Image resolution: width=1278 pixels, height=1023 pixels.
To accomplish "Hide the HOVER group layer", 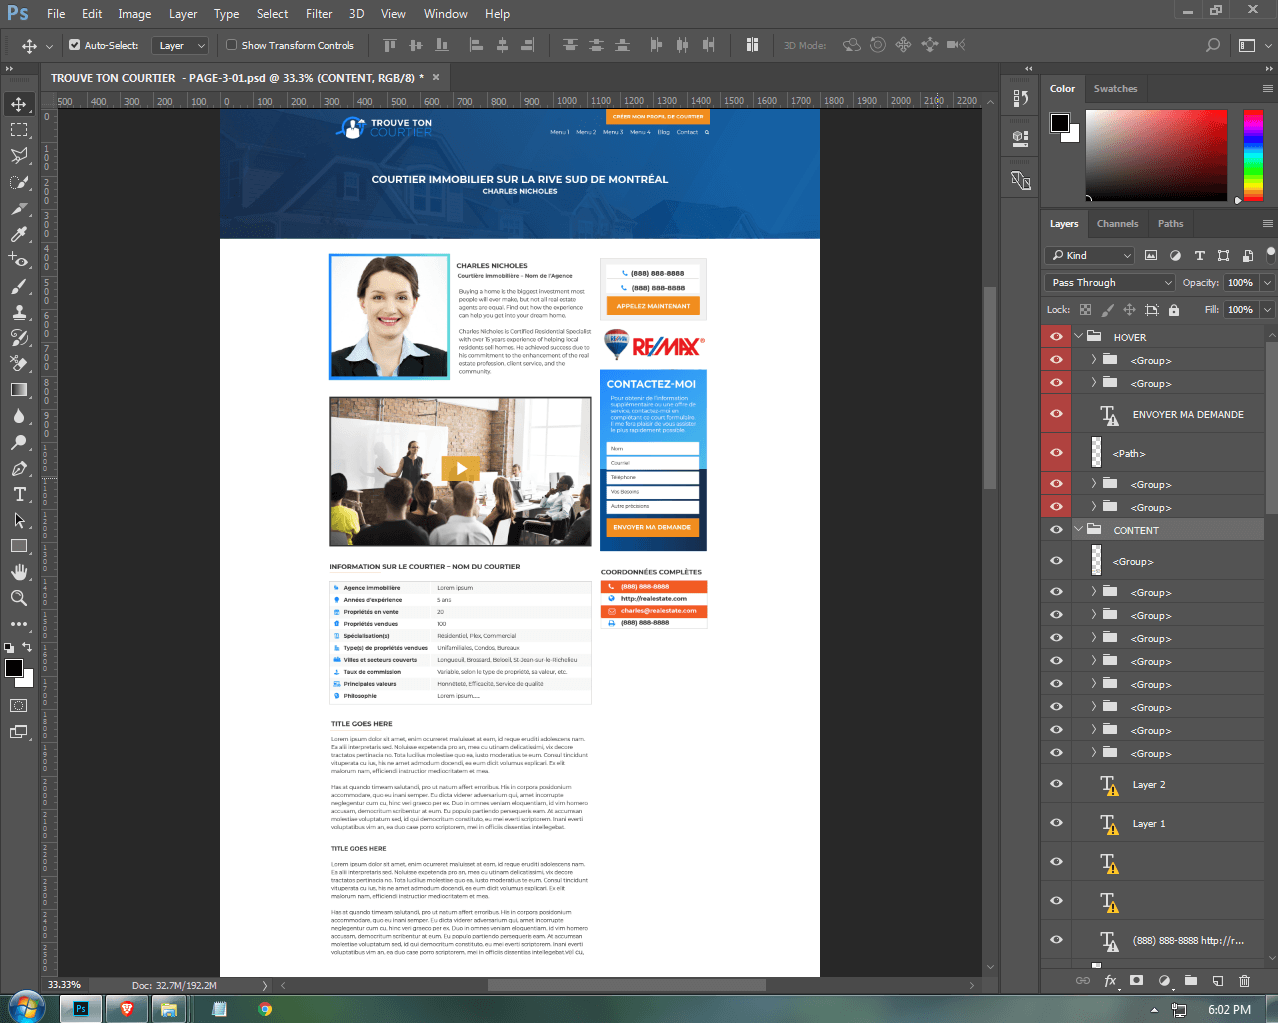I will pos(1056,336).
